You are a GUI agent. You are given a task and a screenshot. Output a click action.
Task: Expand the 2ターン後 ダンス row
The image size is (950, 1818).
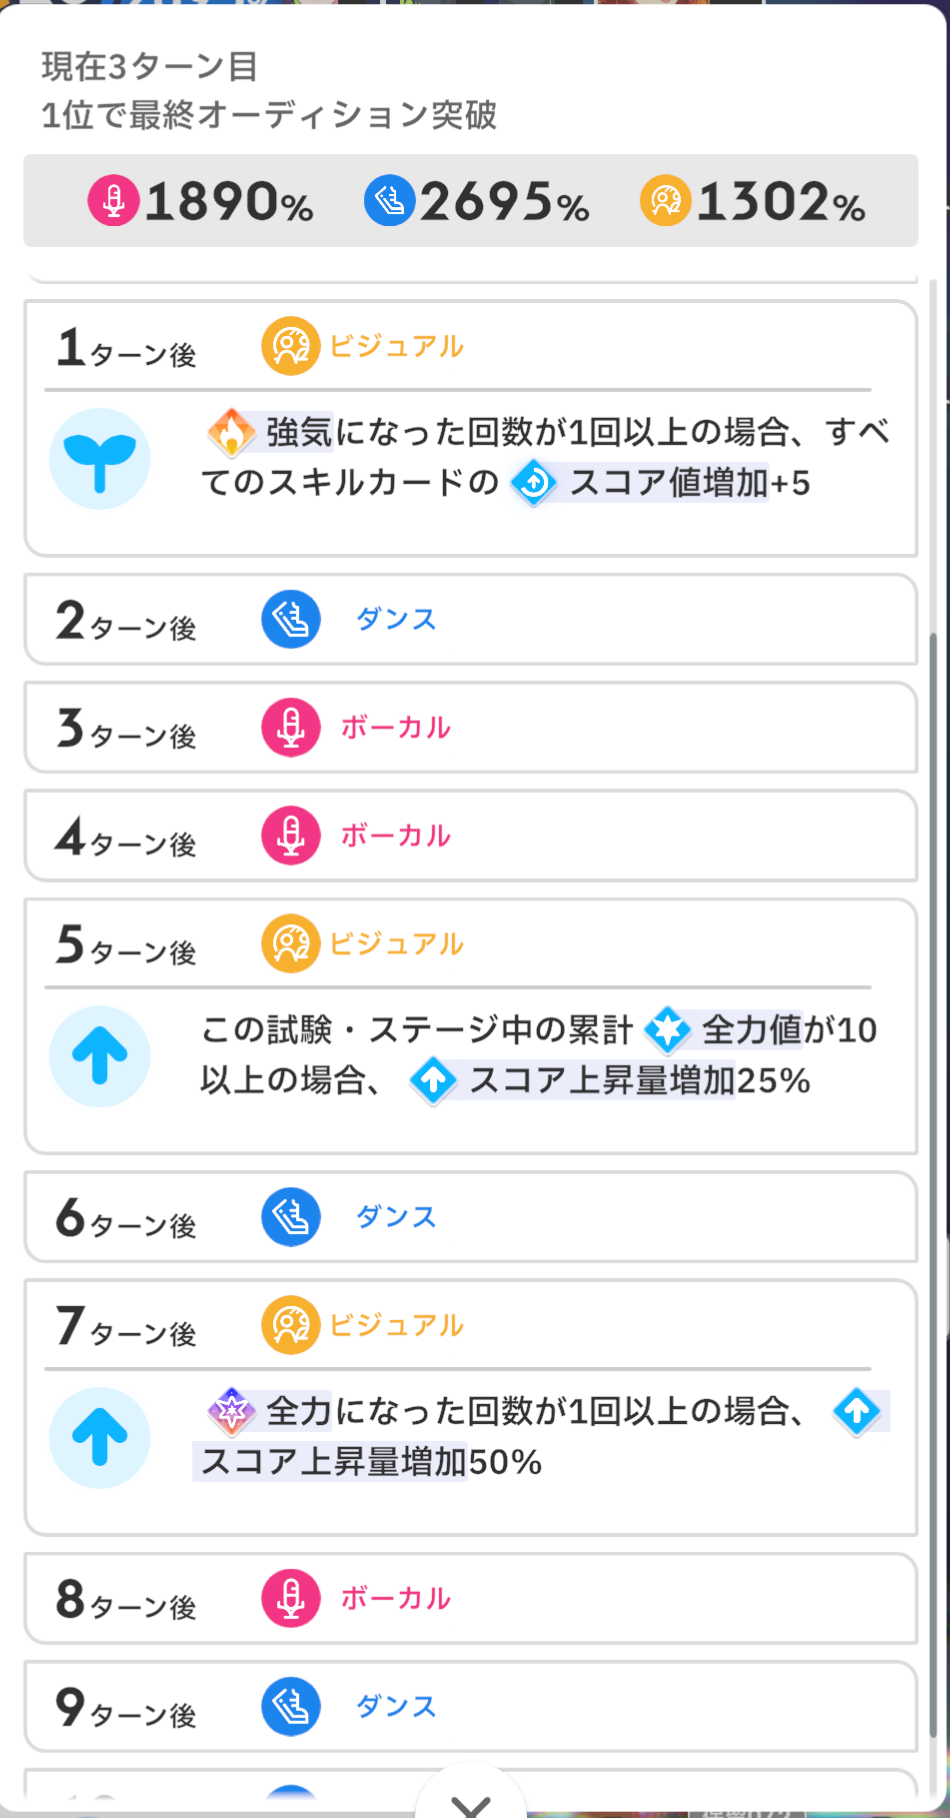470,620
